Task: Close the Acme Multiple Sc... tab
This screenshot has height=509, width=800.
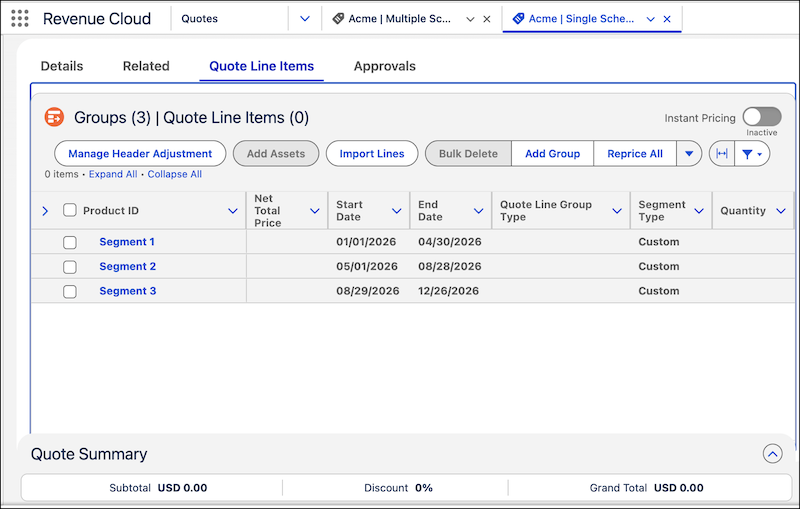Action: pyautogui.click(x=487, y=19)
